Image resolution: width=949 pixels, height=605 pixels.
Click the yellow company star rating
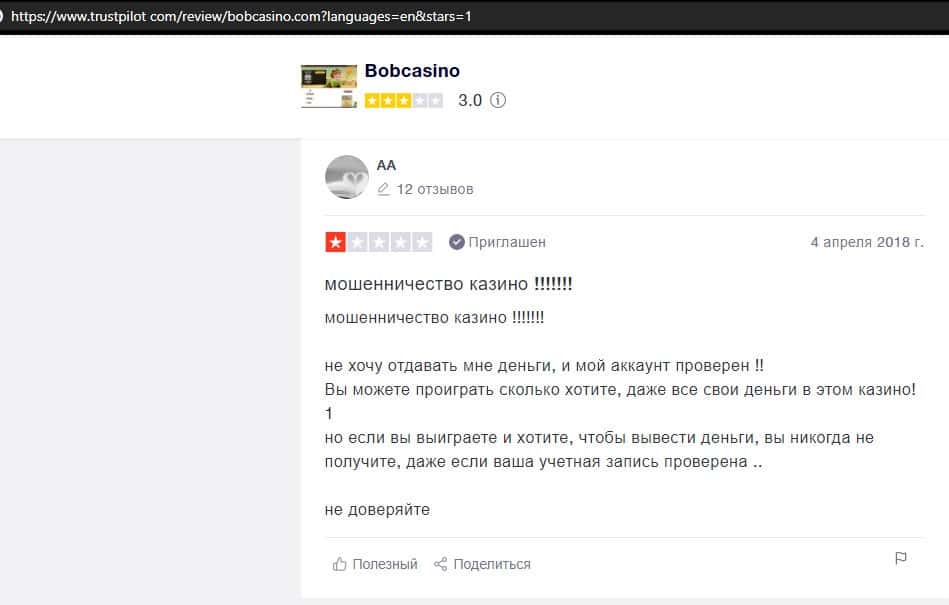point(404,100)
